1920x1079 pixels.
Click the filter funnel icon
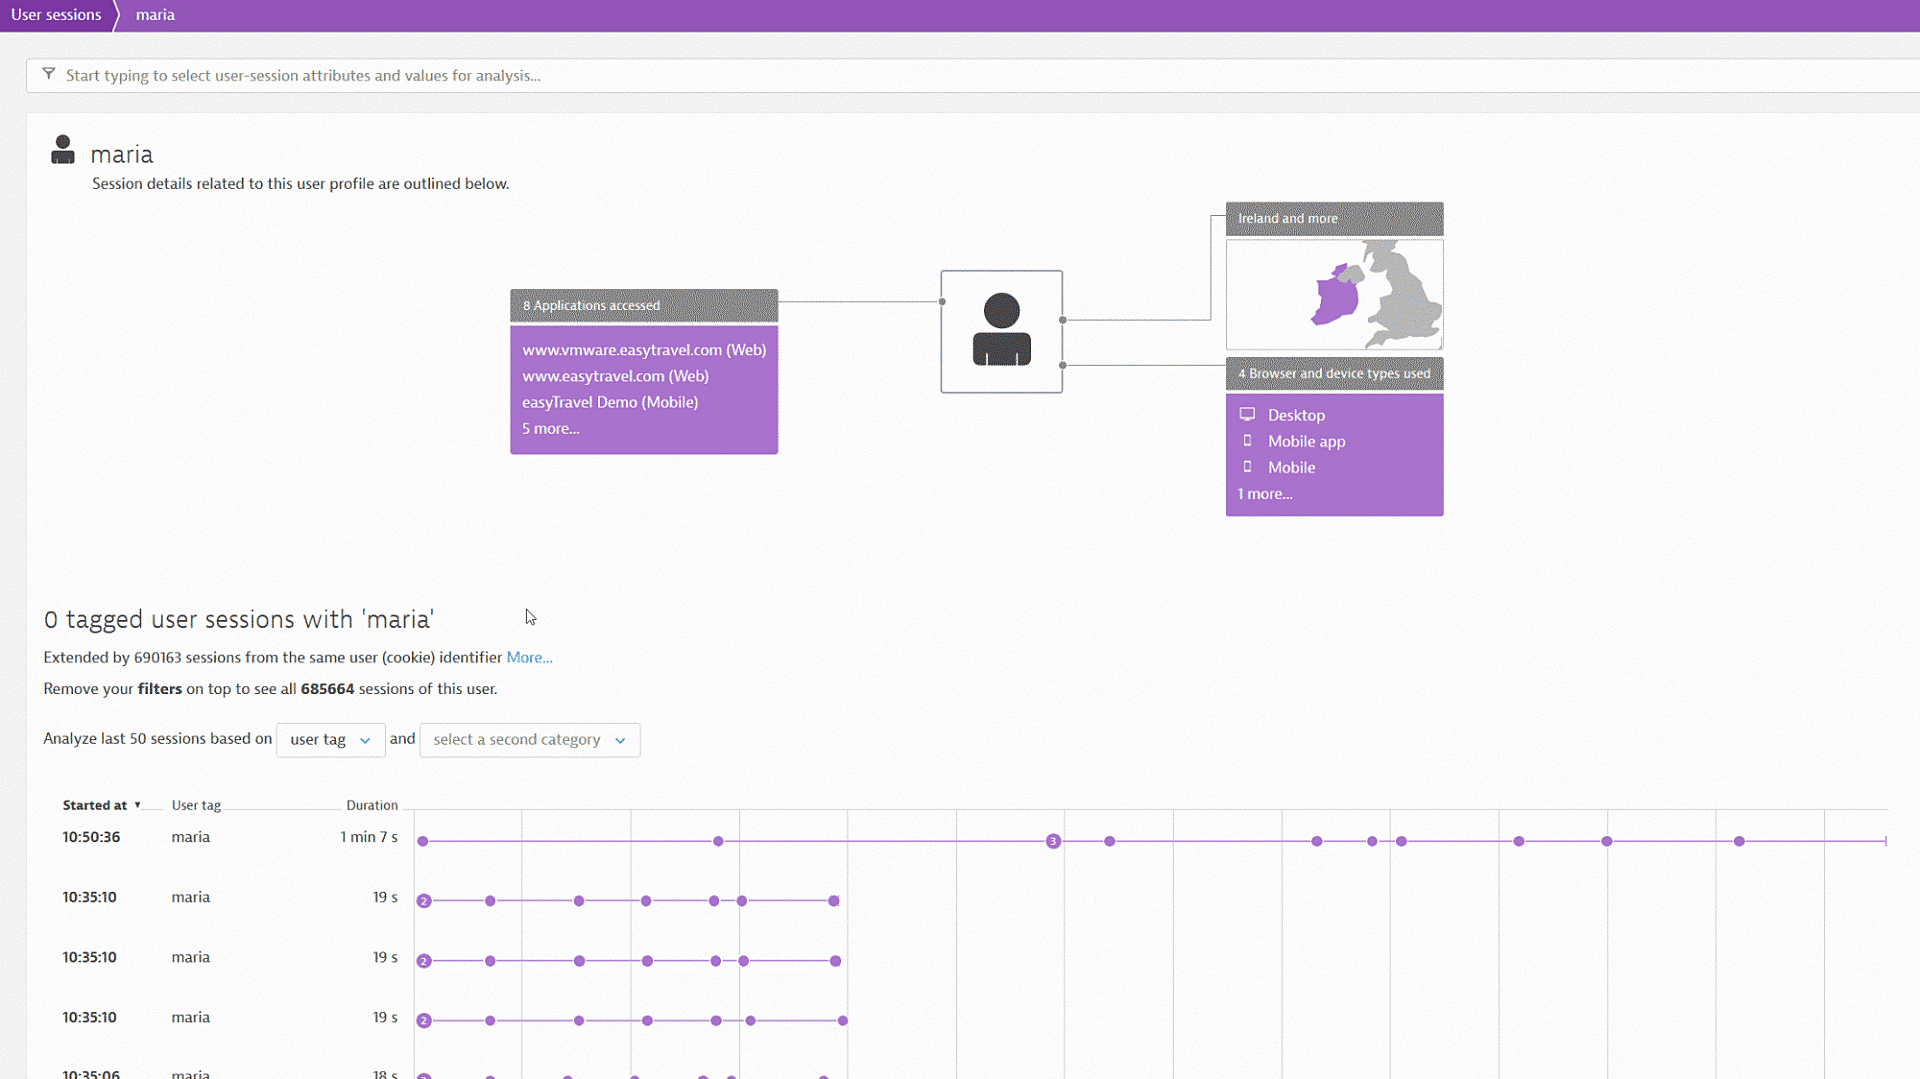coord(48,74)
